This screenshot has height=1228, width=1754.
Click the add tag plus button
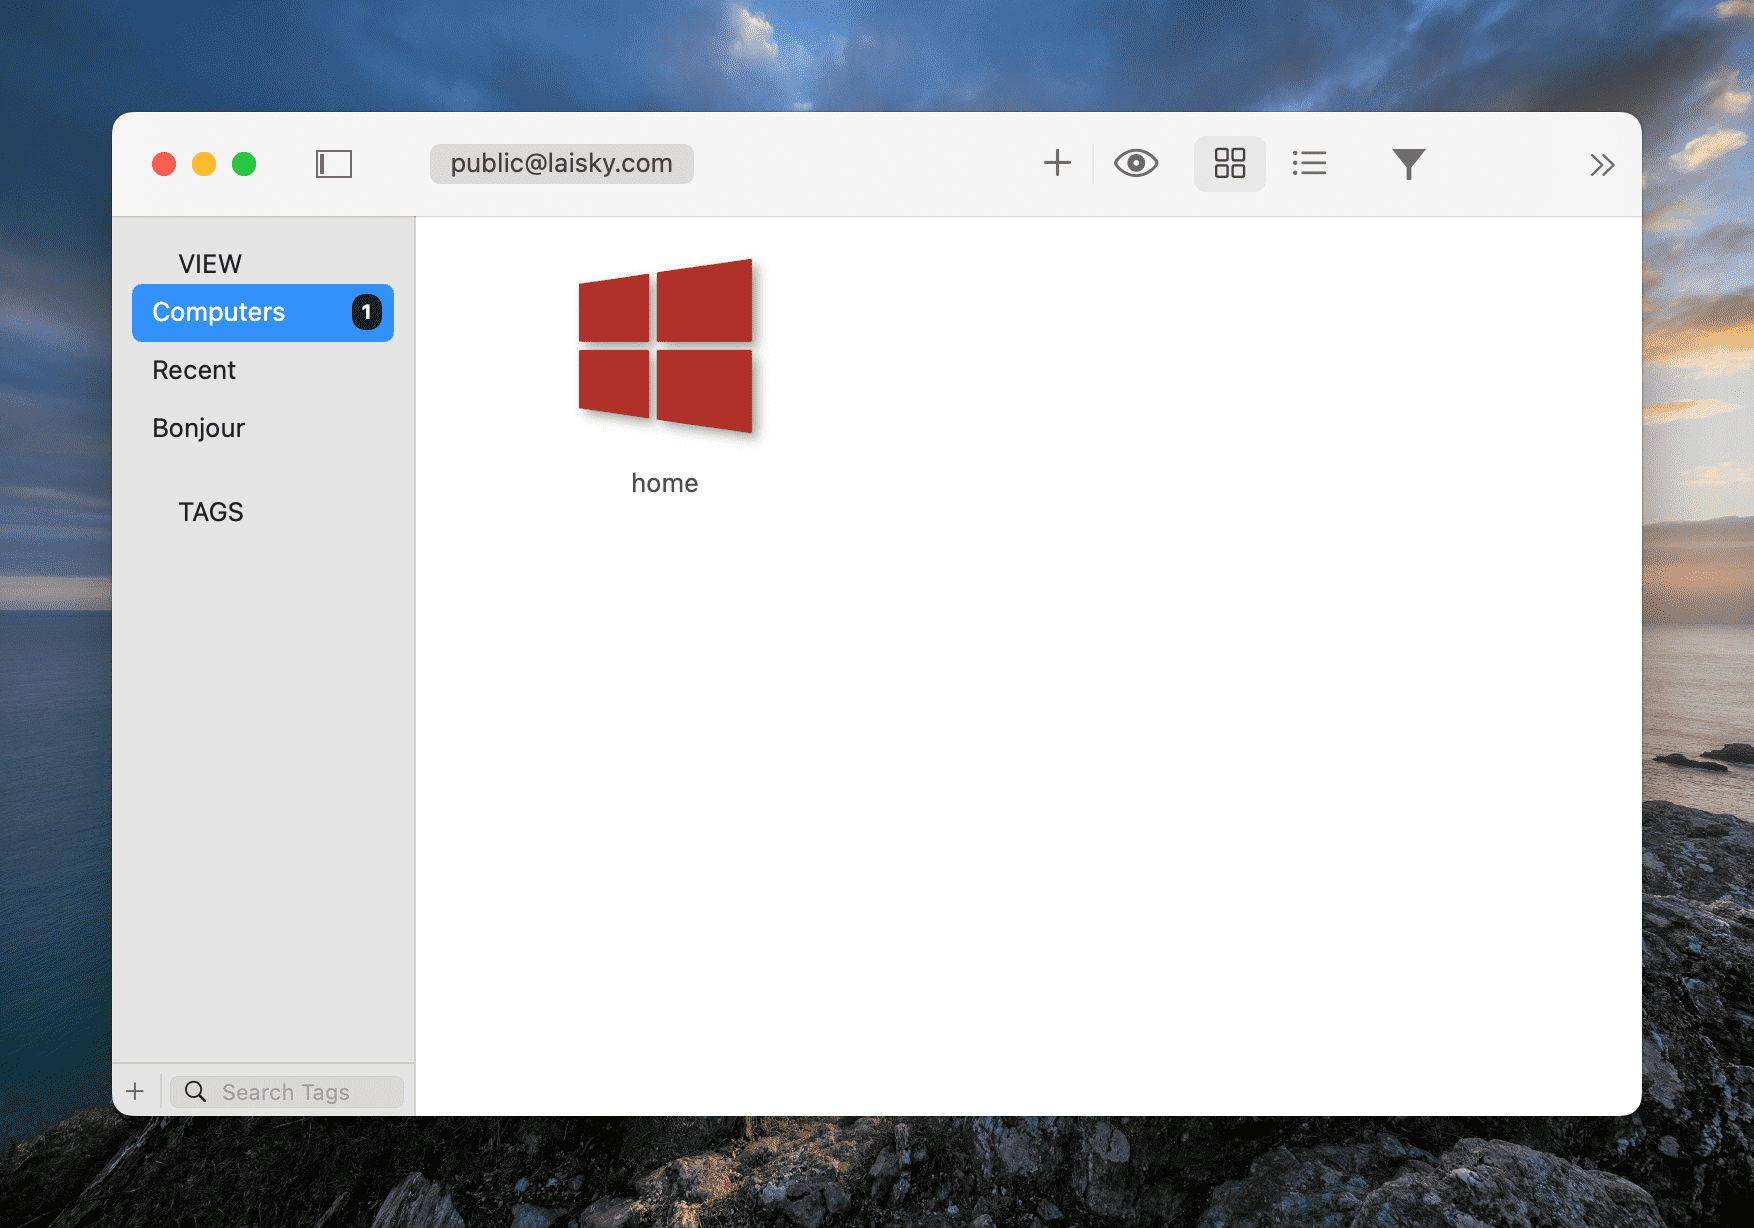[136, 1092]
